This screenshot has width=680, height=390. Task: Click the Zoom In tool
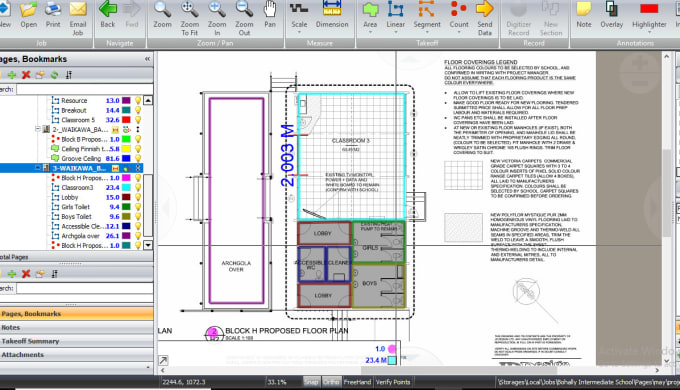(x=217, y=19)
